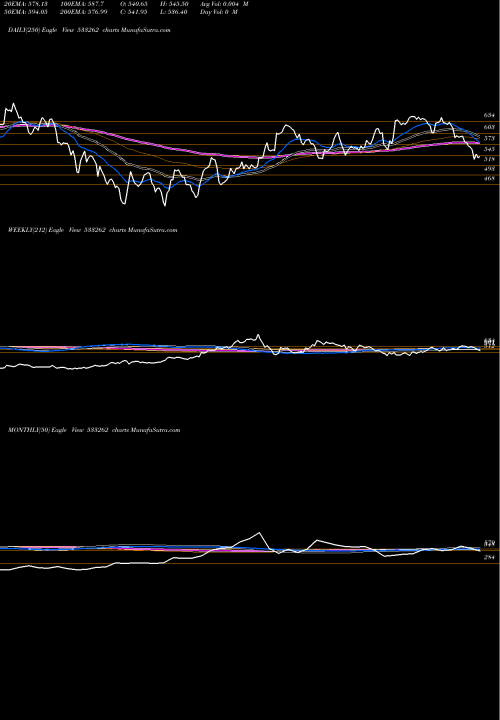500x720 pixels.
Task: Select the high price 'H:' readout
Action: point(174,4)
